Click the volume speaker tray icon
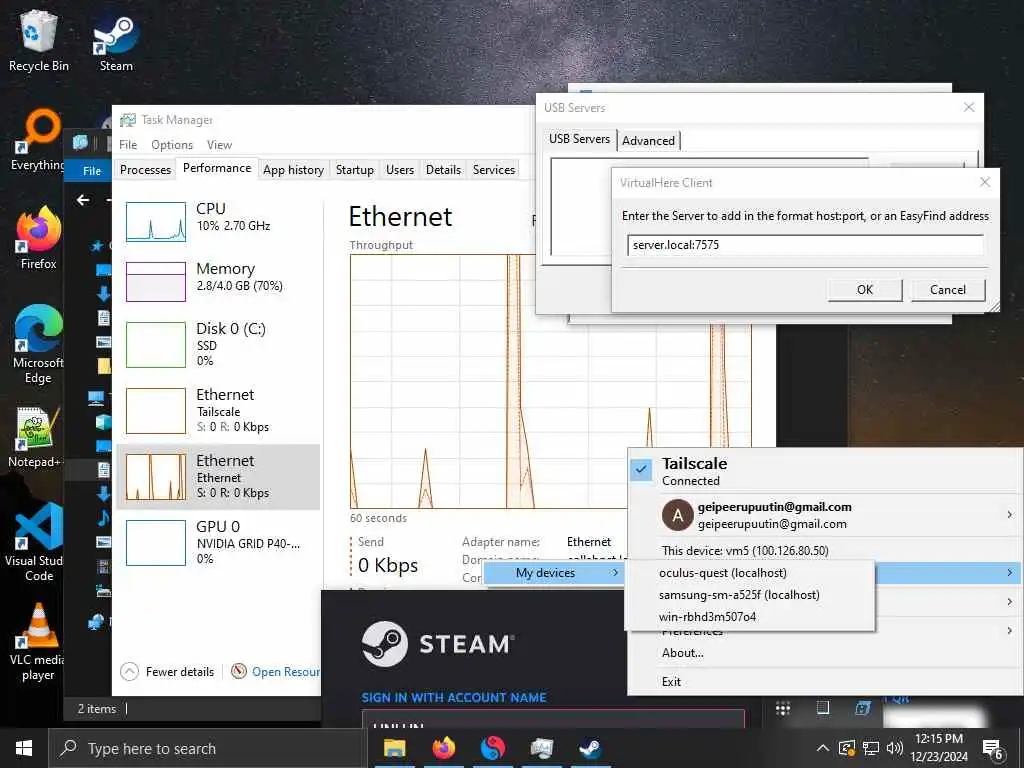 894,748
